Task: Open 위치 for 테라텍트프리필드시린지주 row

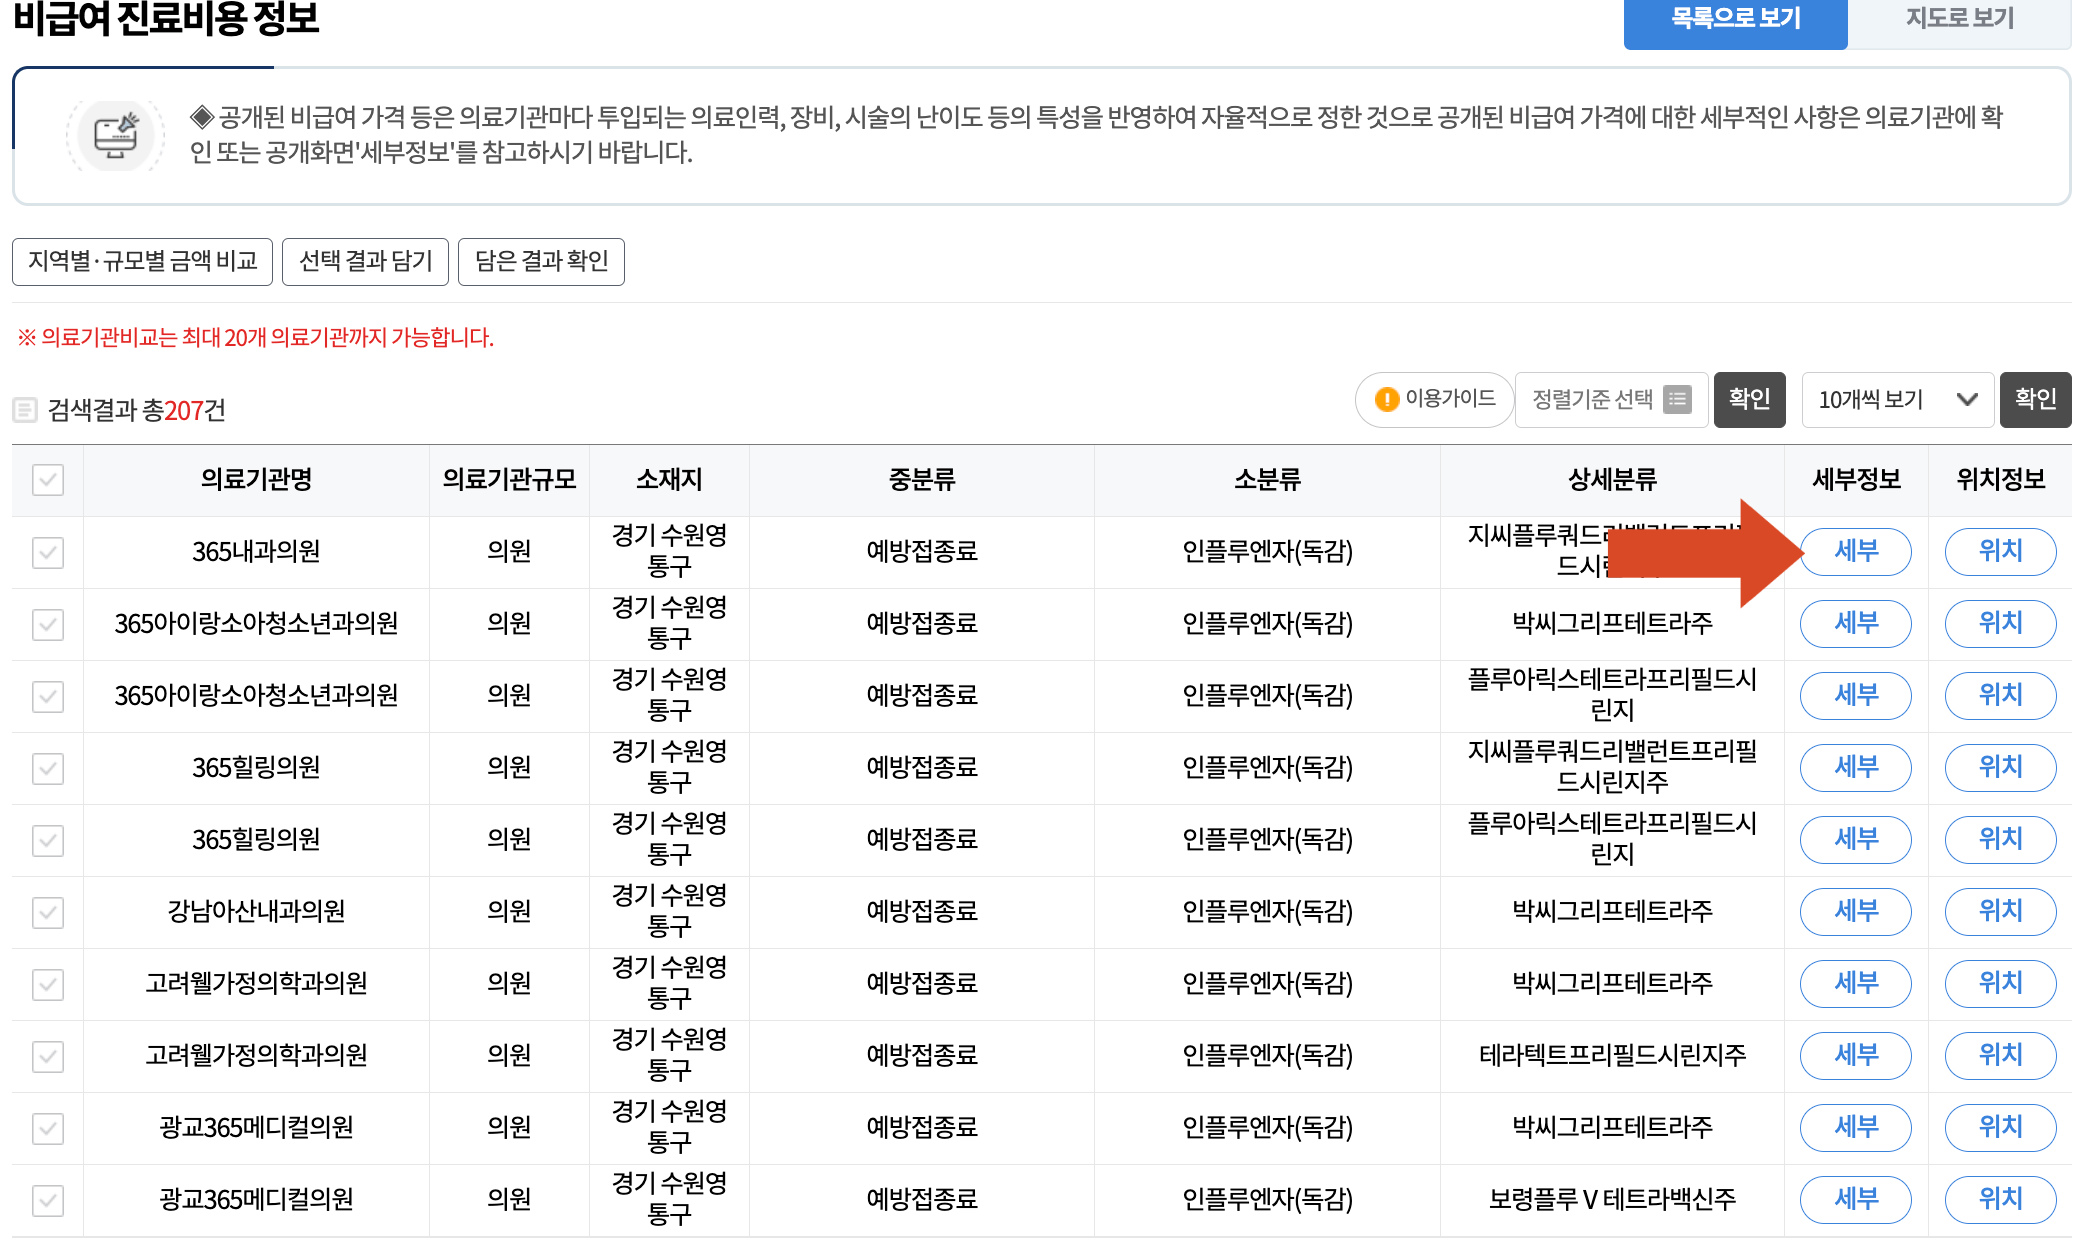Action: [x=2000, y=1056]
